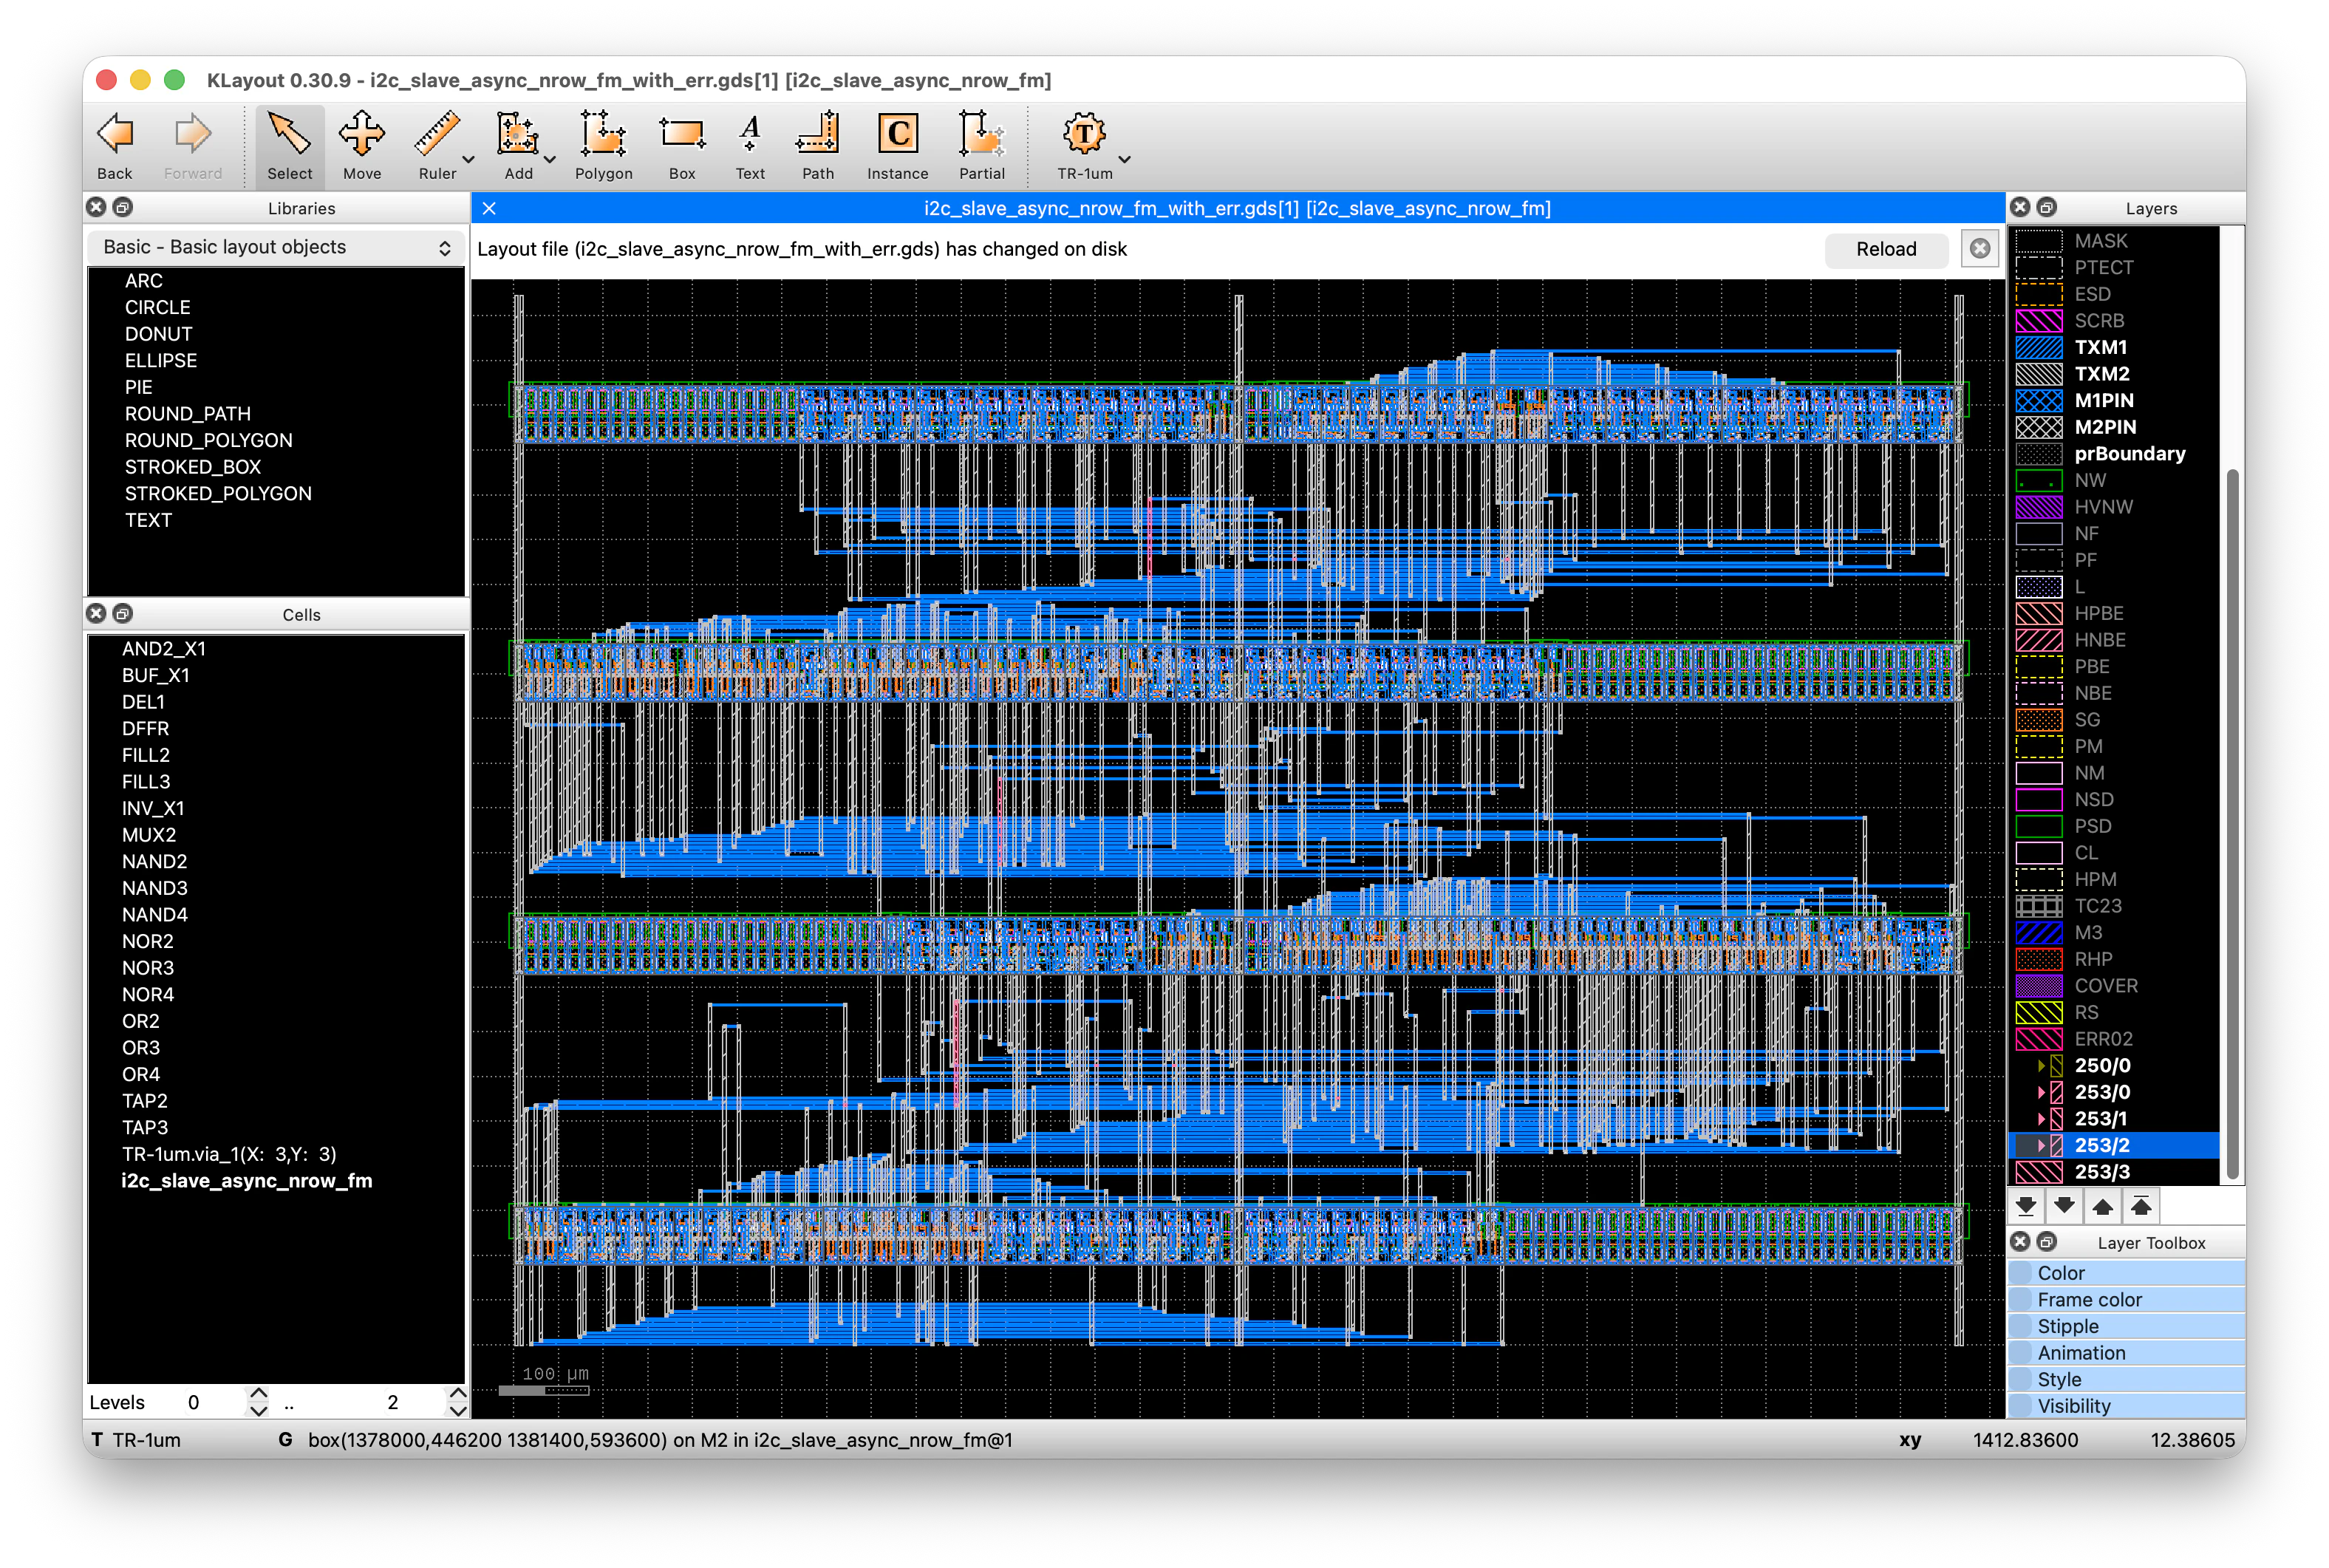This screenshot has height=1568, width=2329.
Task: Dismiss the file-changed notification bar
Action: 1980,249
